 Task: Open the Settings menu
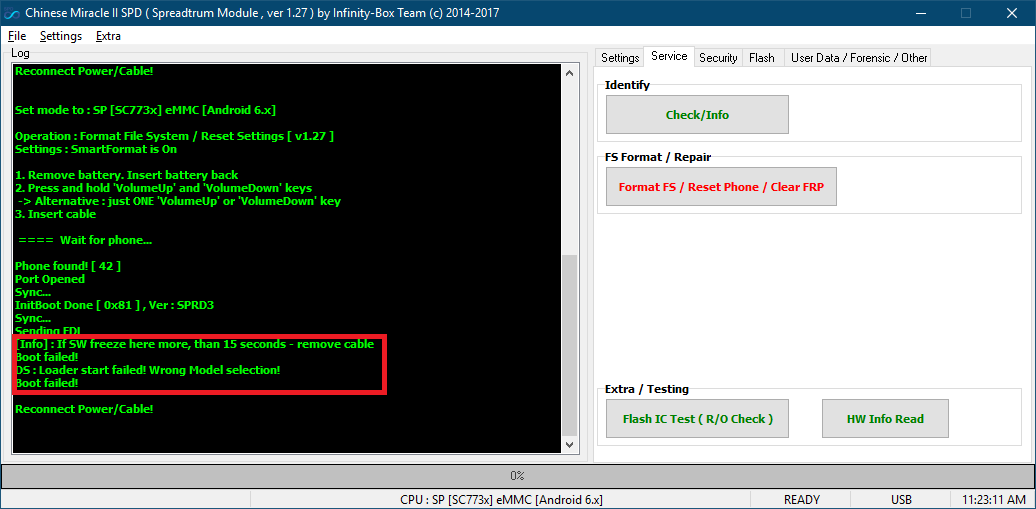61,36
